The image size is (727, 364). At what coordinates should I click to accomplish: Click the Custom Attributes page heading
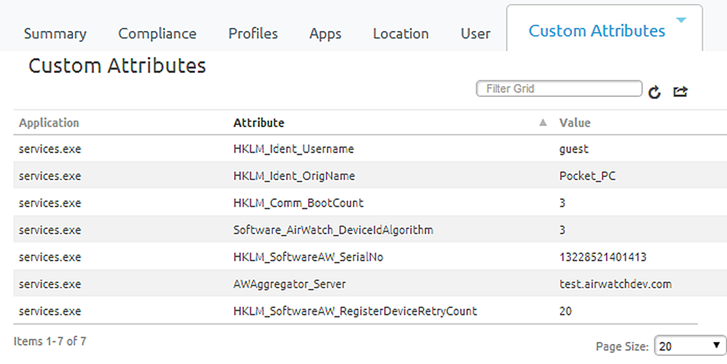coord(117,65)
